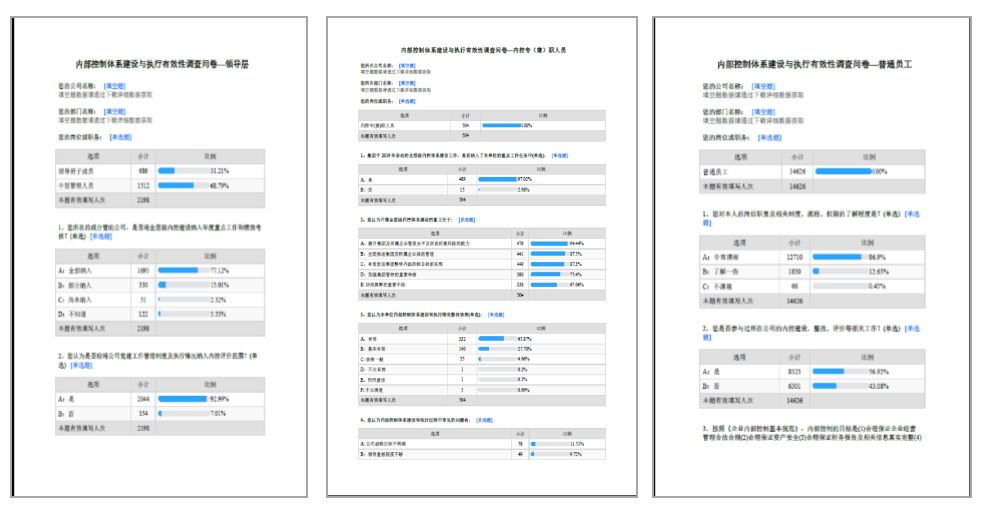Click the 多选题 link on 内控专职人员 question 2
Viewport: 986px width, 512px height.
click(467, 219)
